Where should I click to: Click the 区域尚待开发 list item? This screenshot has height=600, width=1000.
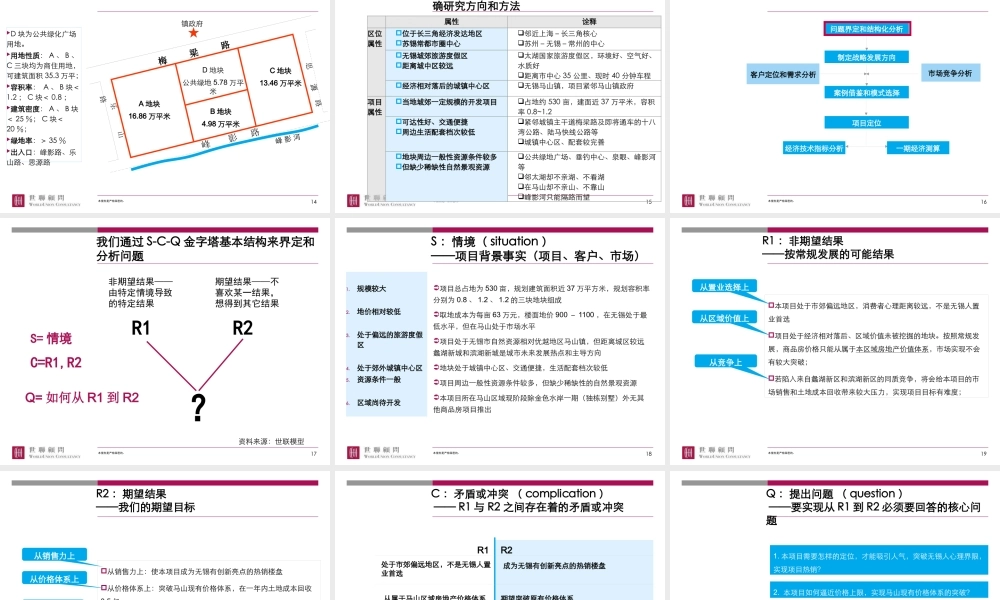379,403
